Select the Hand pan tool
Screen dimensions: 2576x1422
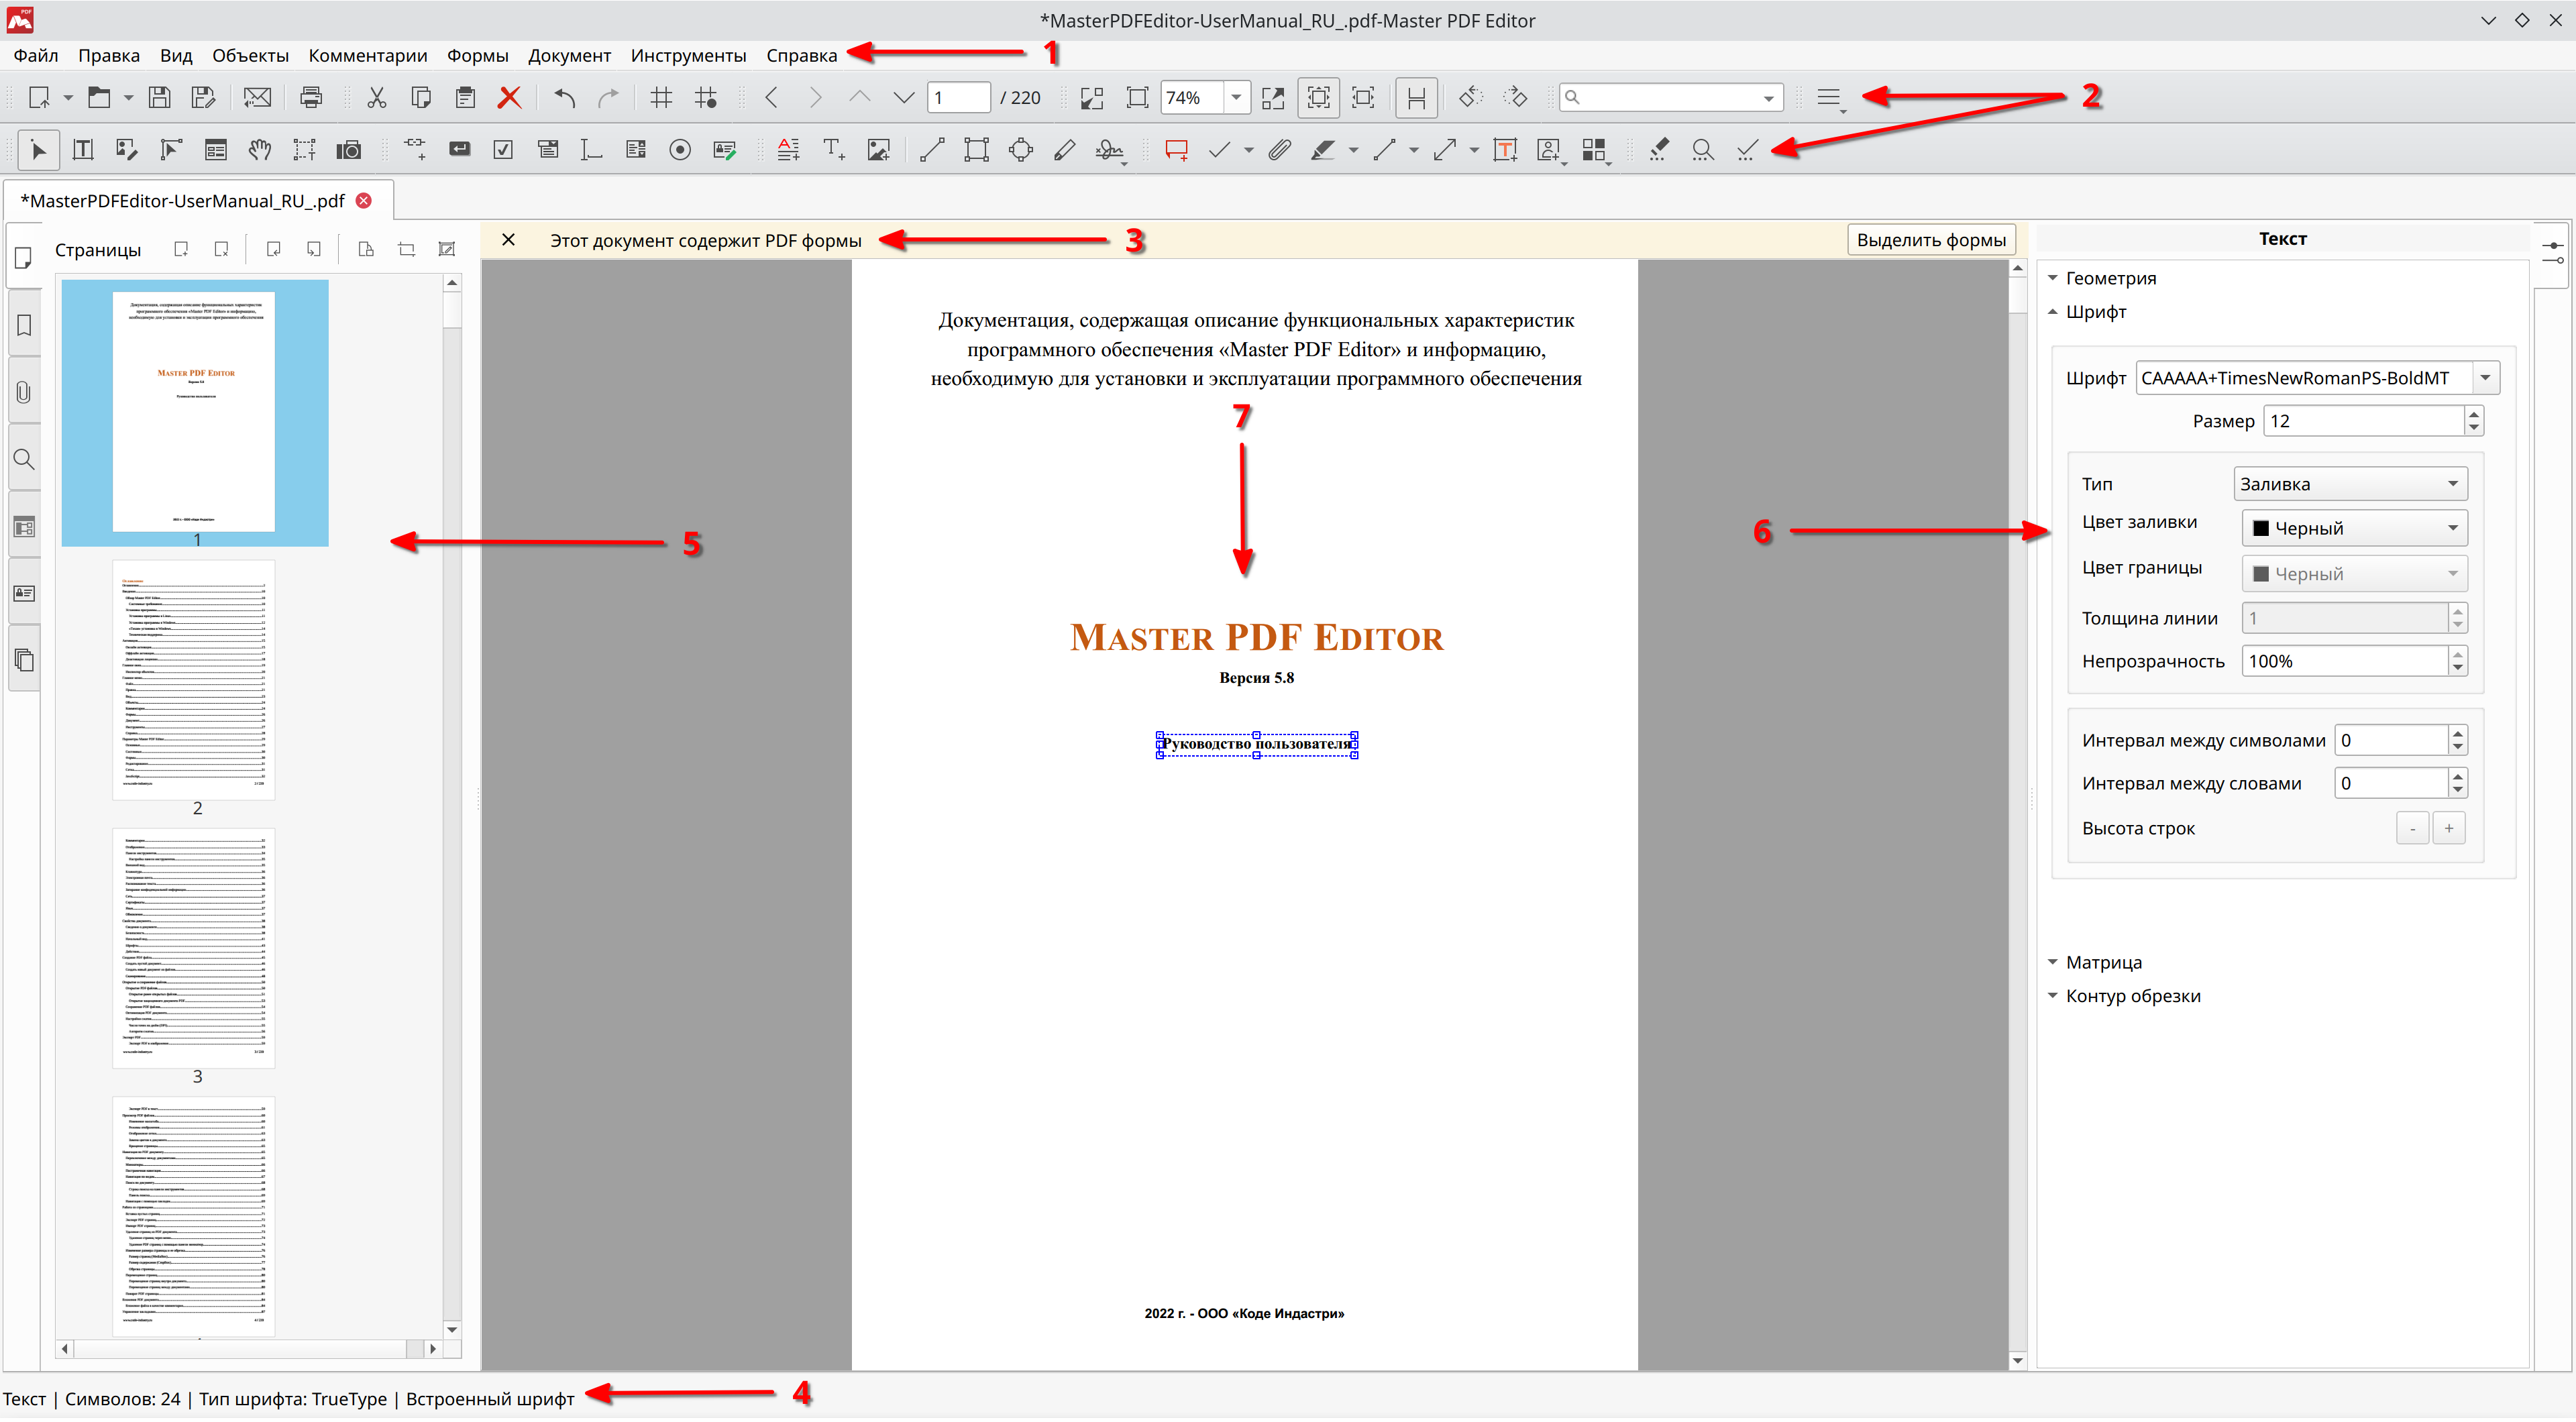(x=259, y=150)
